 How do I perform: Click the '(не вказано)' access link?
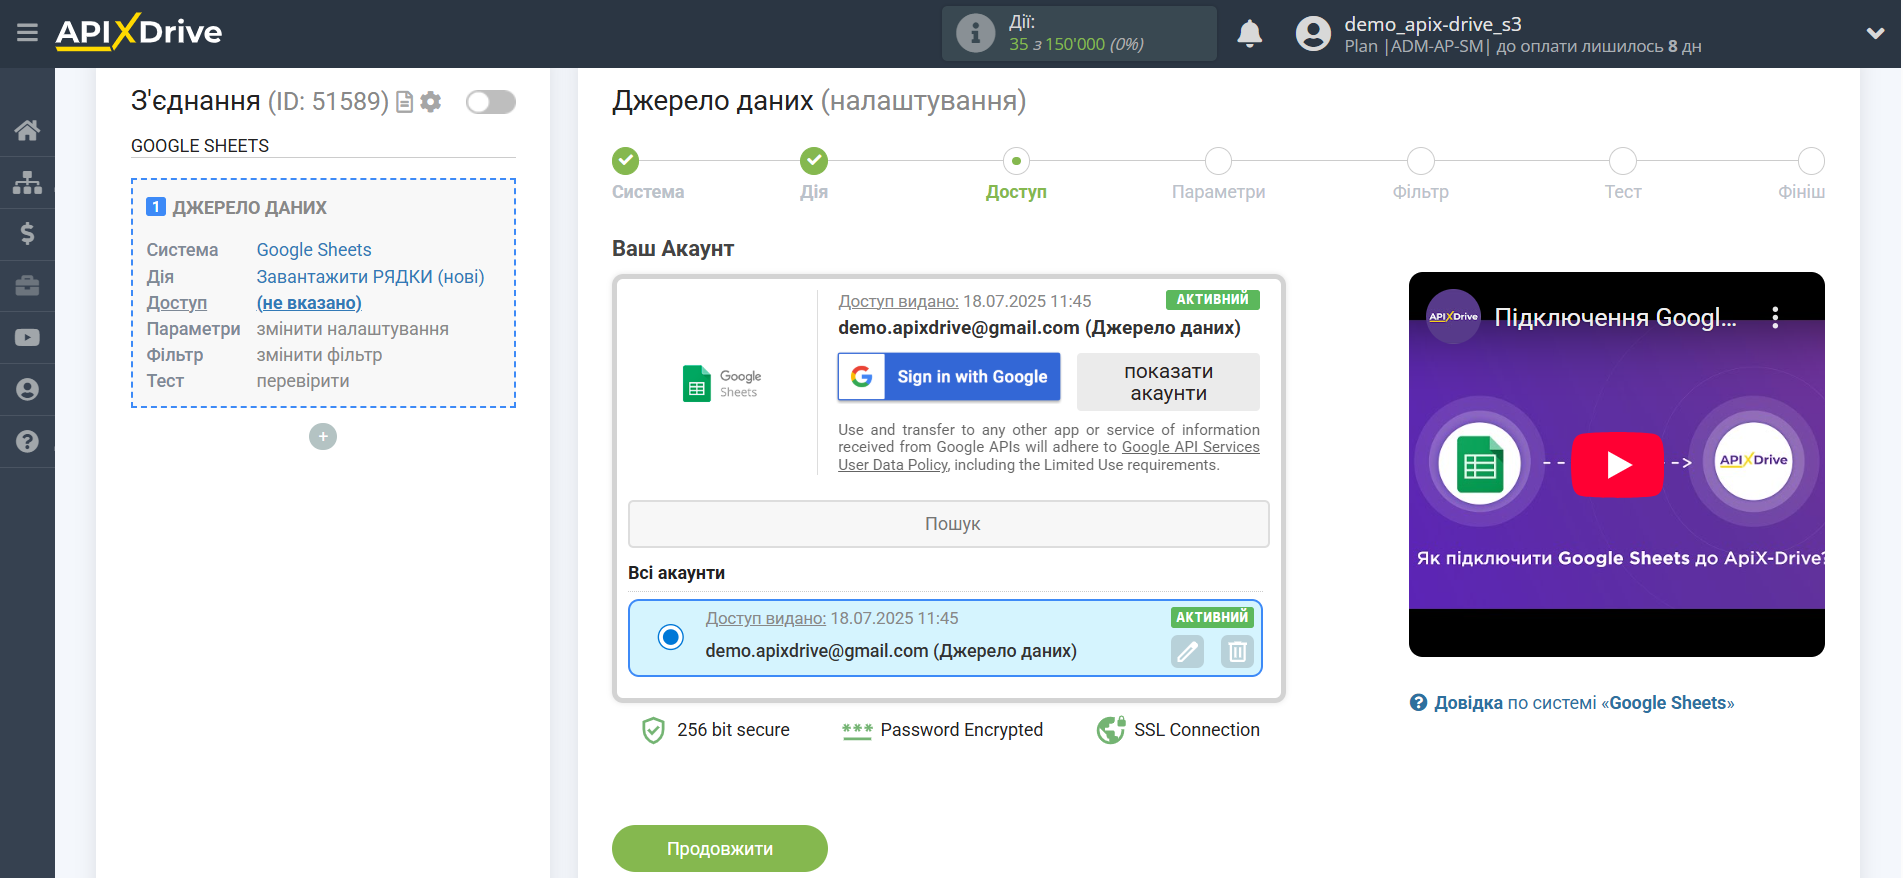(x=309, y=303)
